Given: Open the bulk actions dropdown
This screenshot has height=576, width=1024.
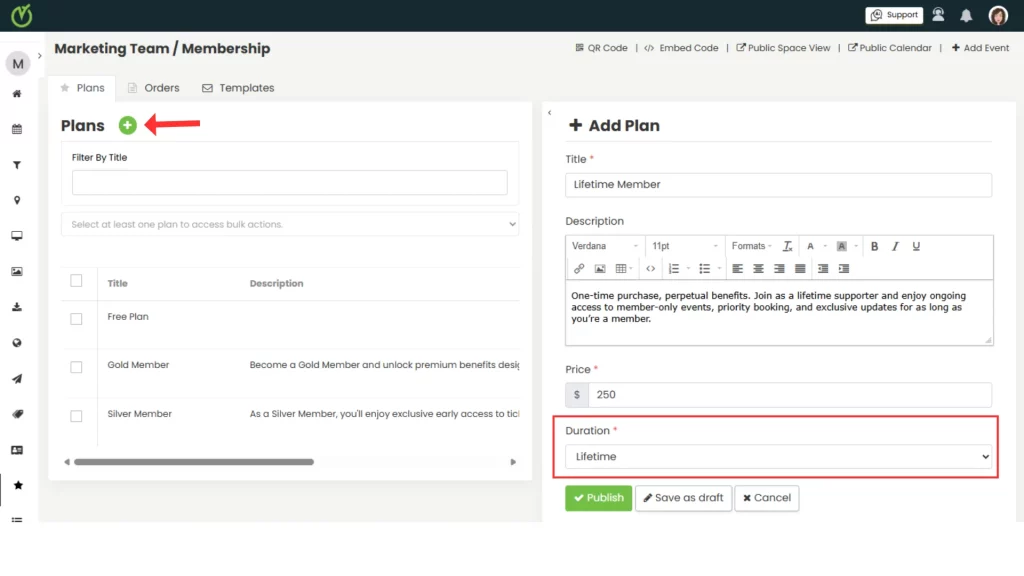Looking at the screenshot, I should pos(290,224).
